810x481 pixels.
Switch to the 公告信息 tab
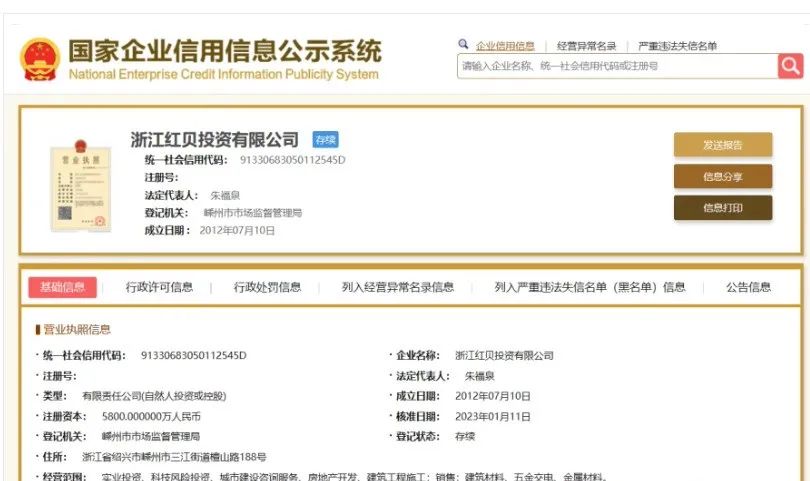748,287
